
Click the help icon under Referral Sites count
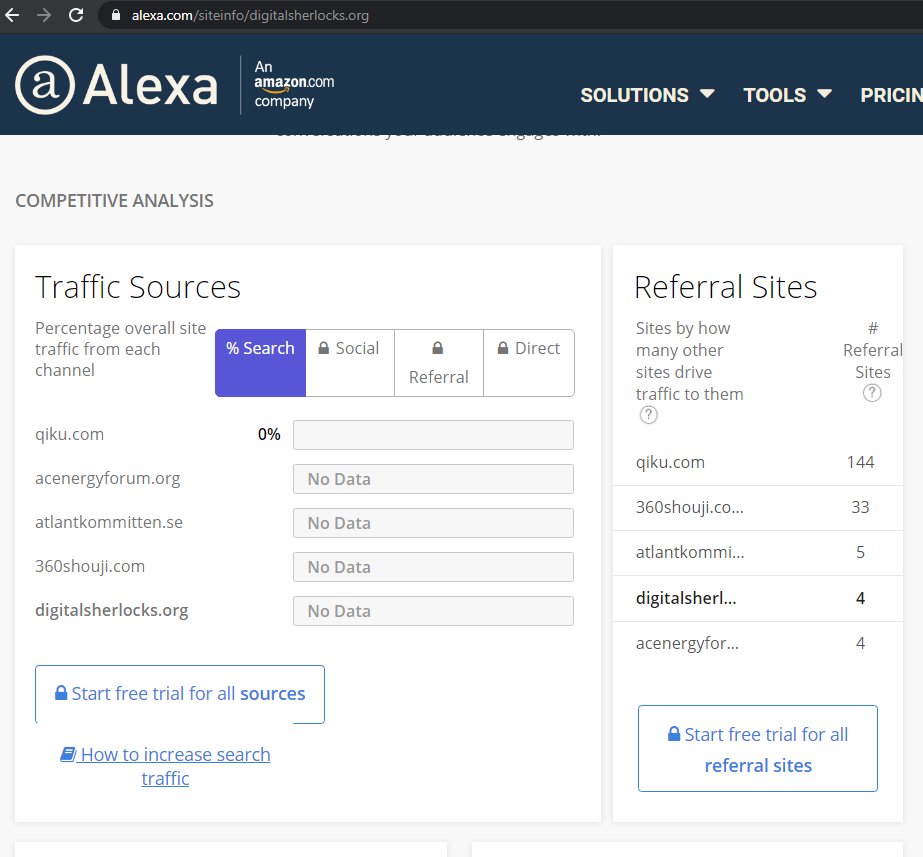pos(872,393)
